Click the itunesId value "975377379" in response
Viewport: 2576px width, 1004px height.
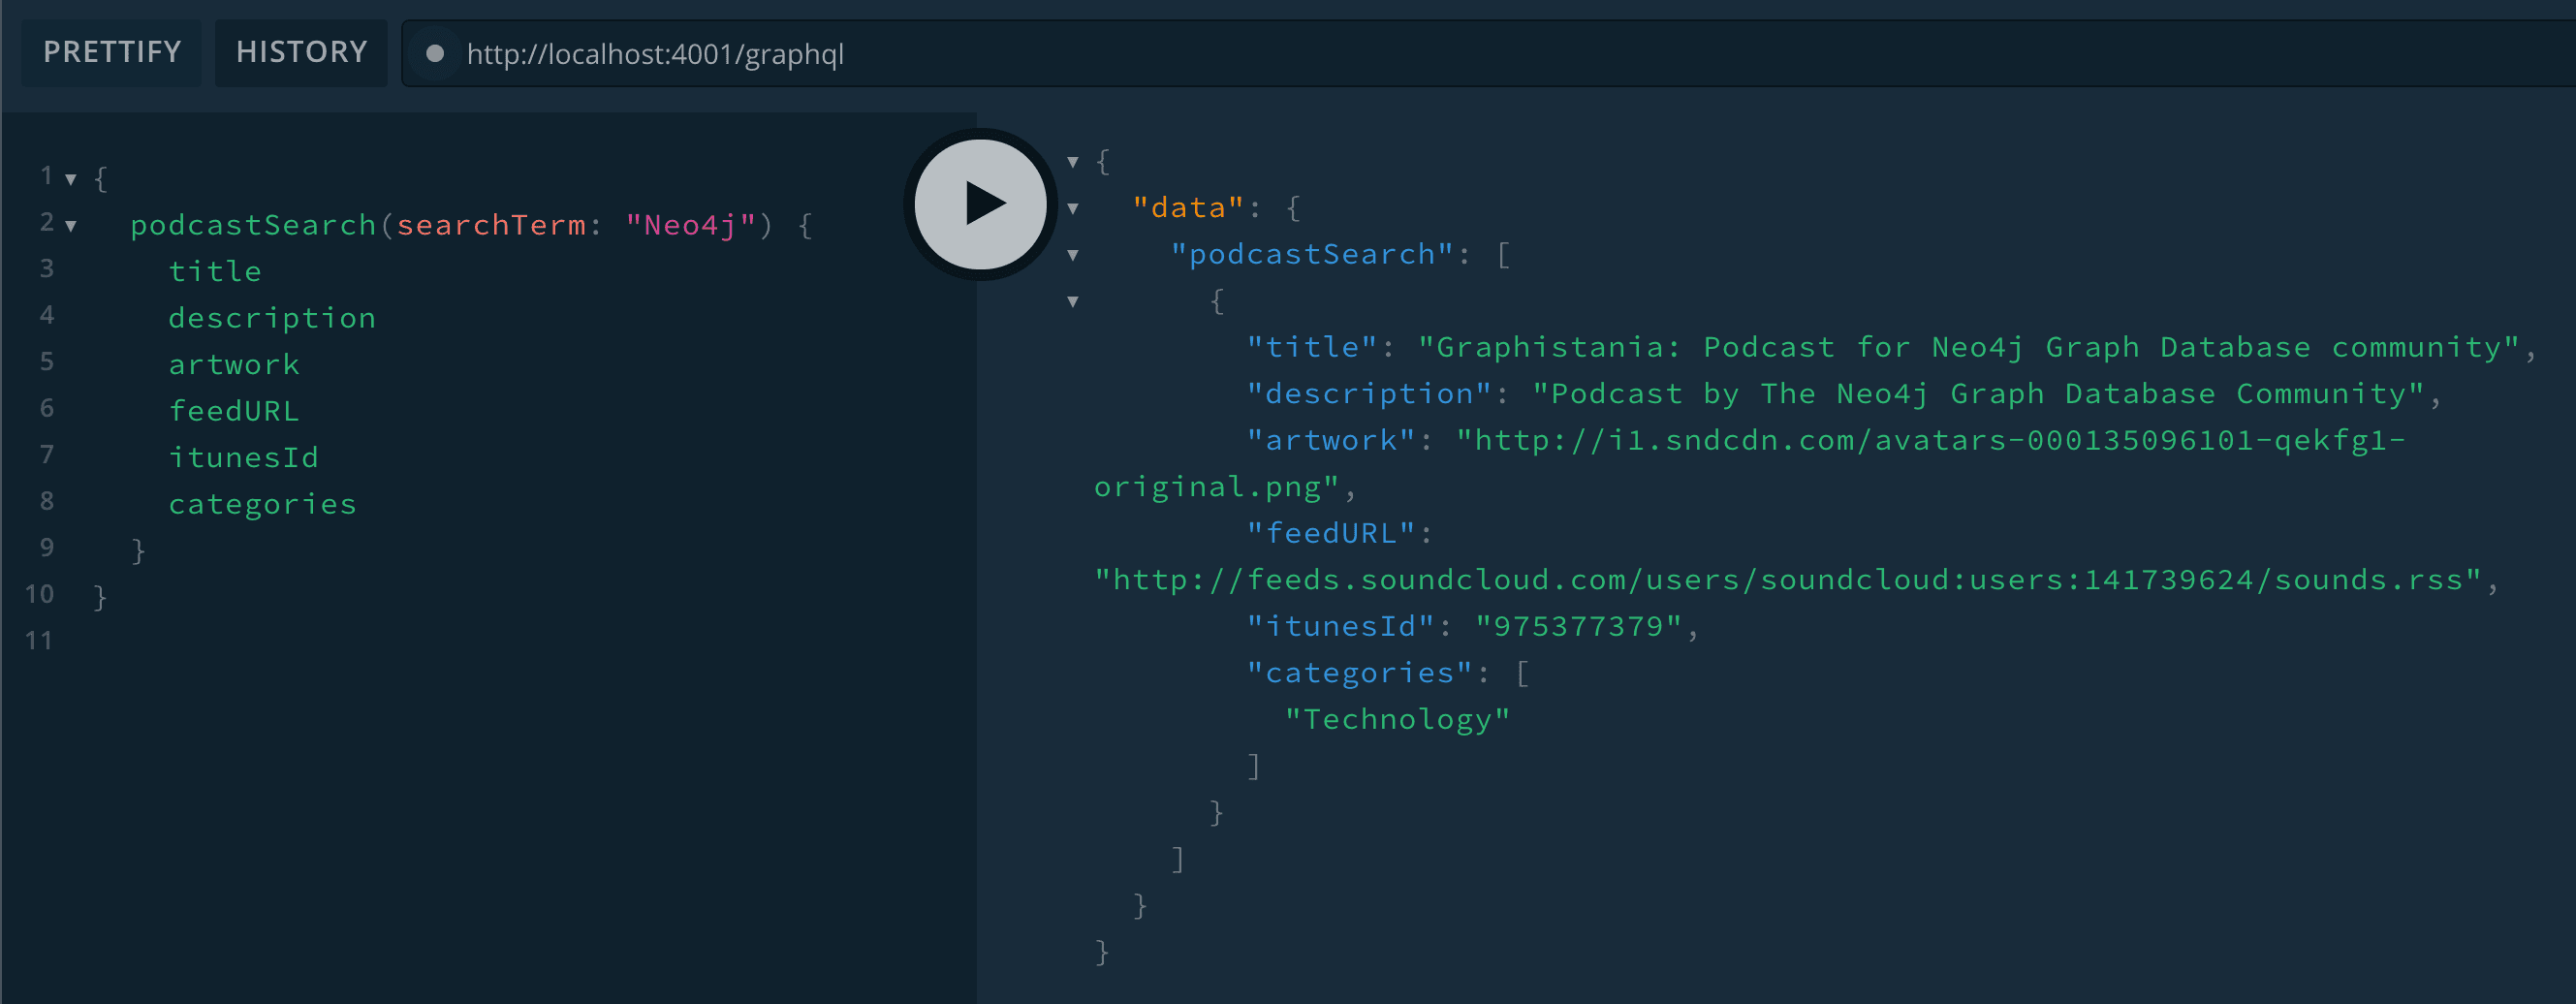tap(1577, 627)
